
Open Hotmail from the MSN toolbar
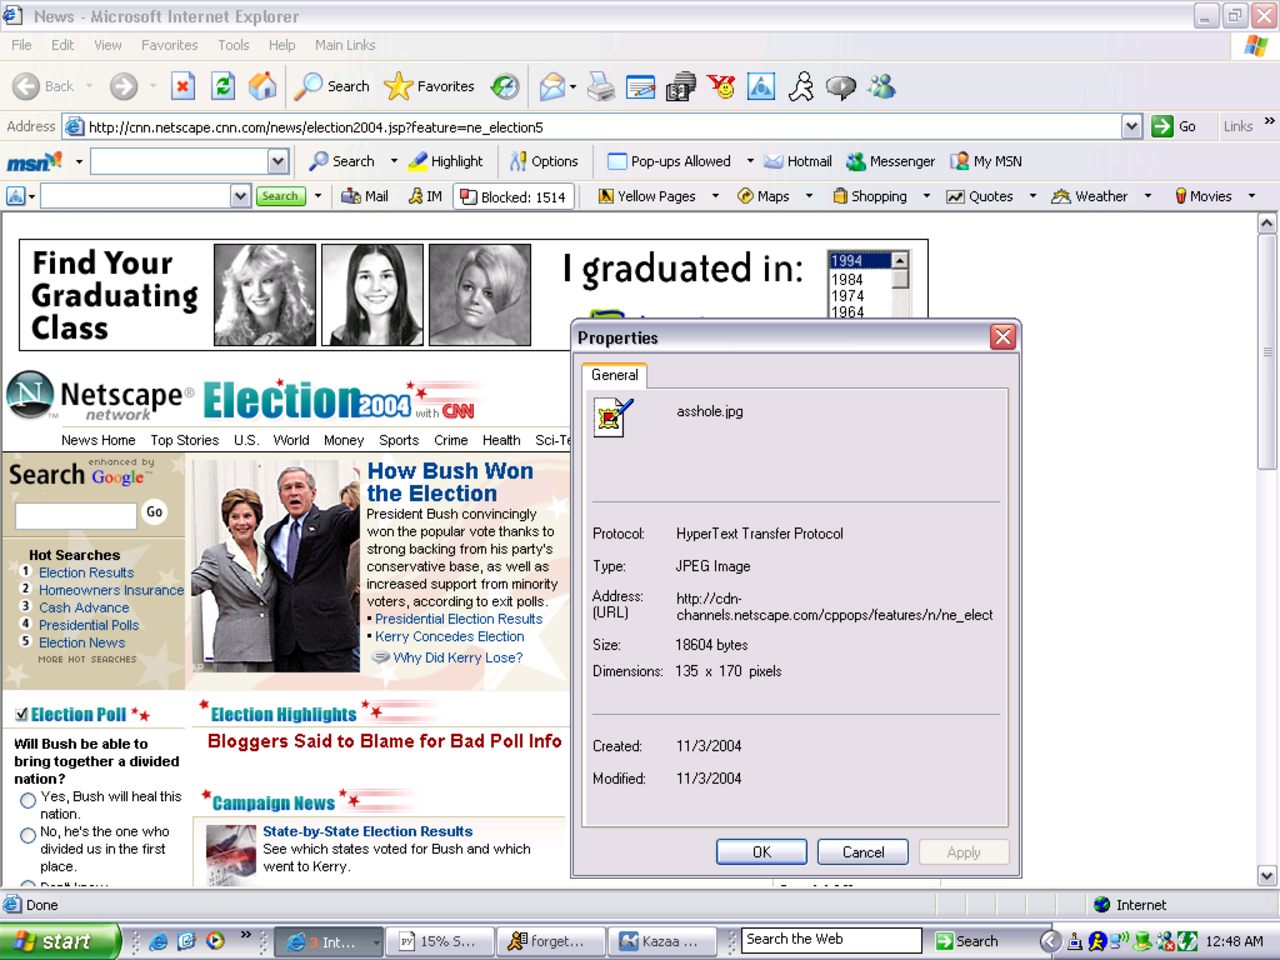click(798, 161)
